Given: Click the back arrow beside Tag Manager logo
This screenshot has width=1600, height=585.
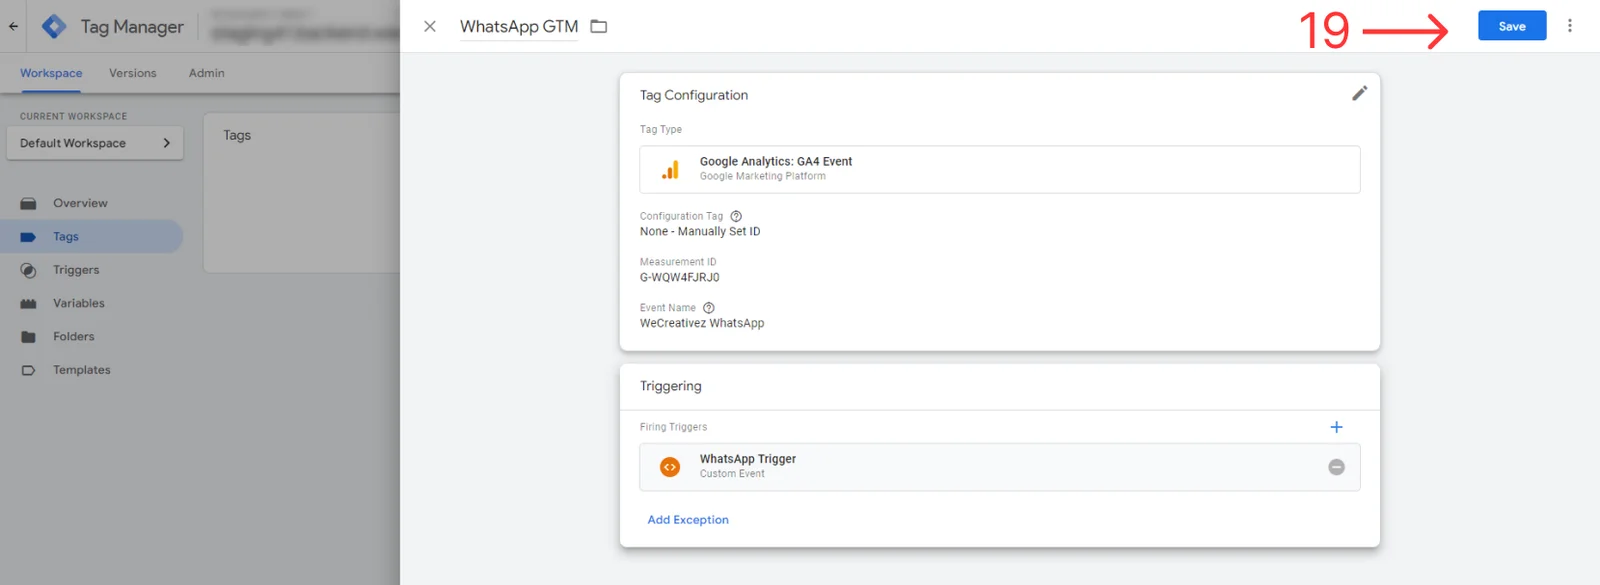Looking at the screenshot, I should (13, 27).
